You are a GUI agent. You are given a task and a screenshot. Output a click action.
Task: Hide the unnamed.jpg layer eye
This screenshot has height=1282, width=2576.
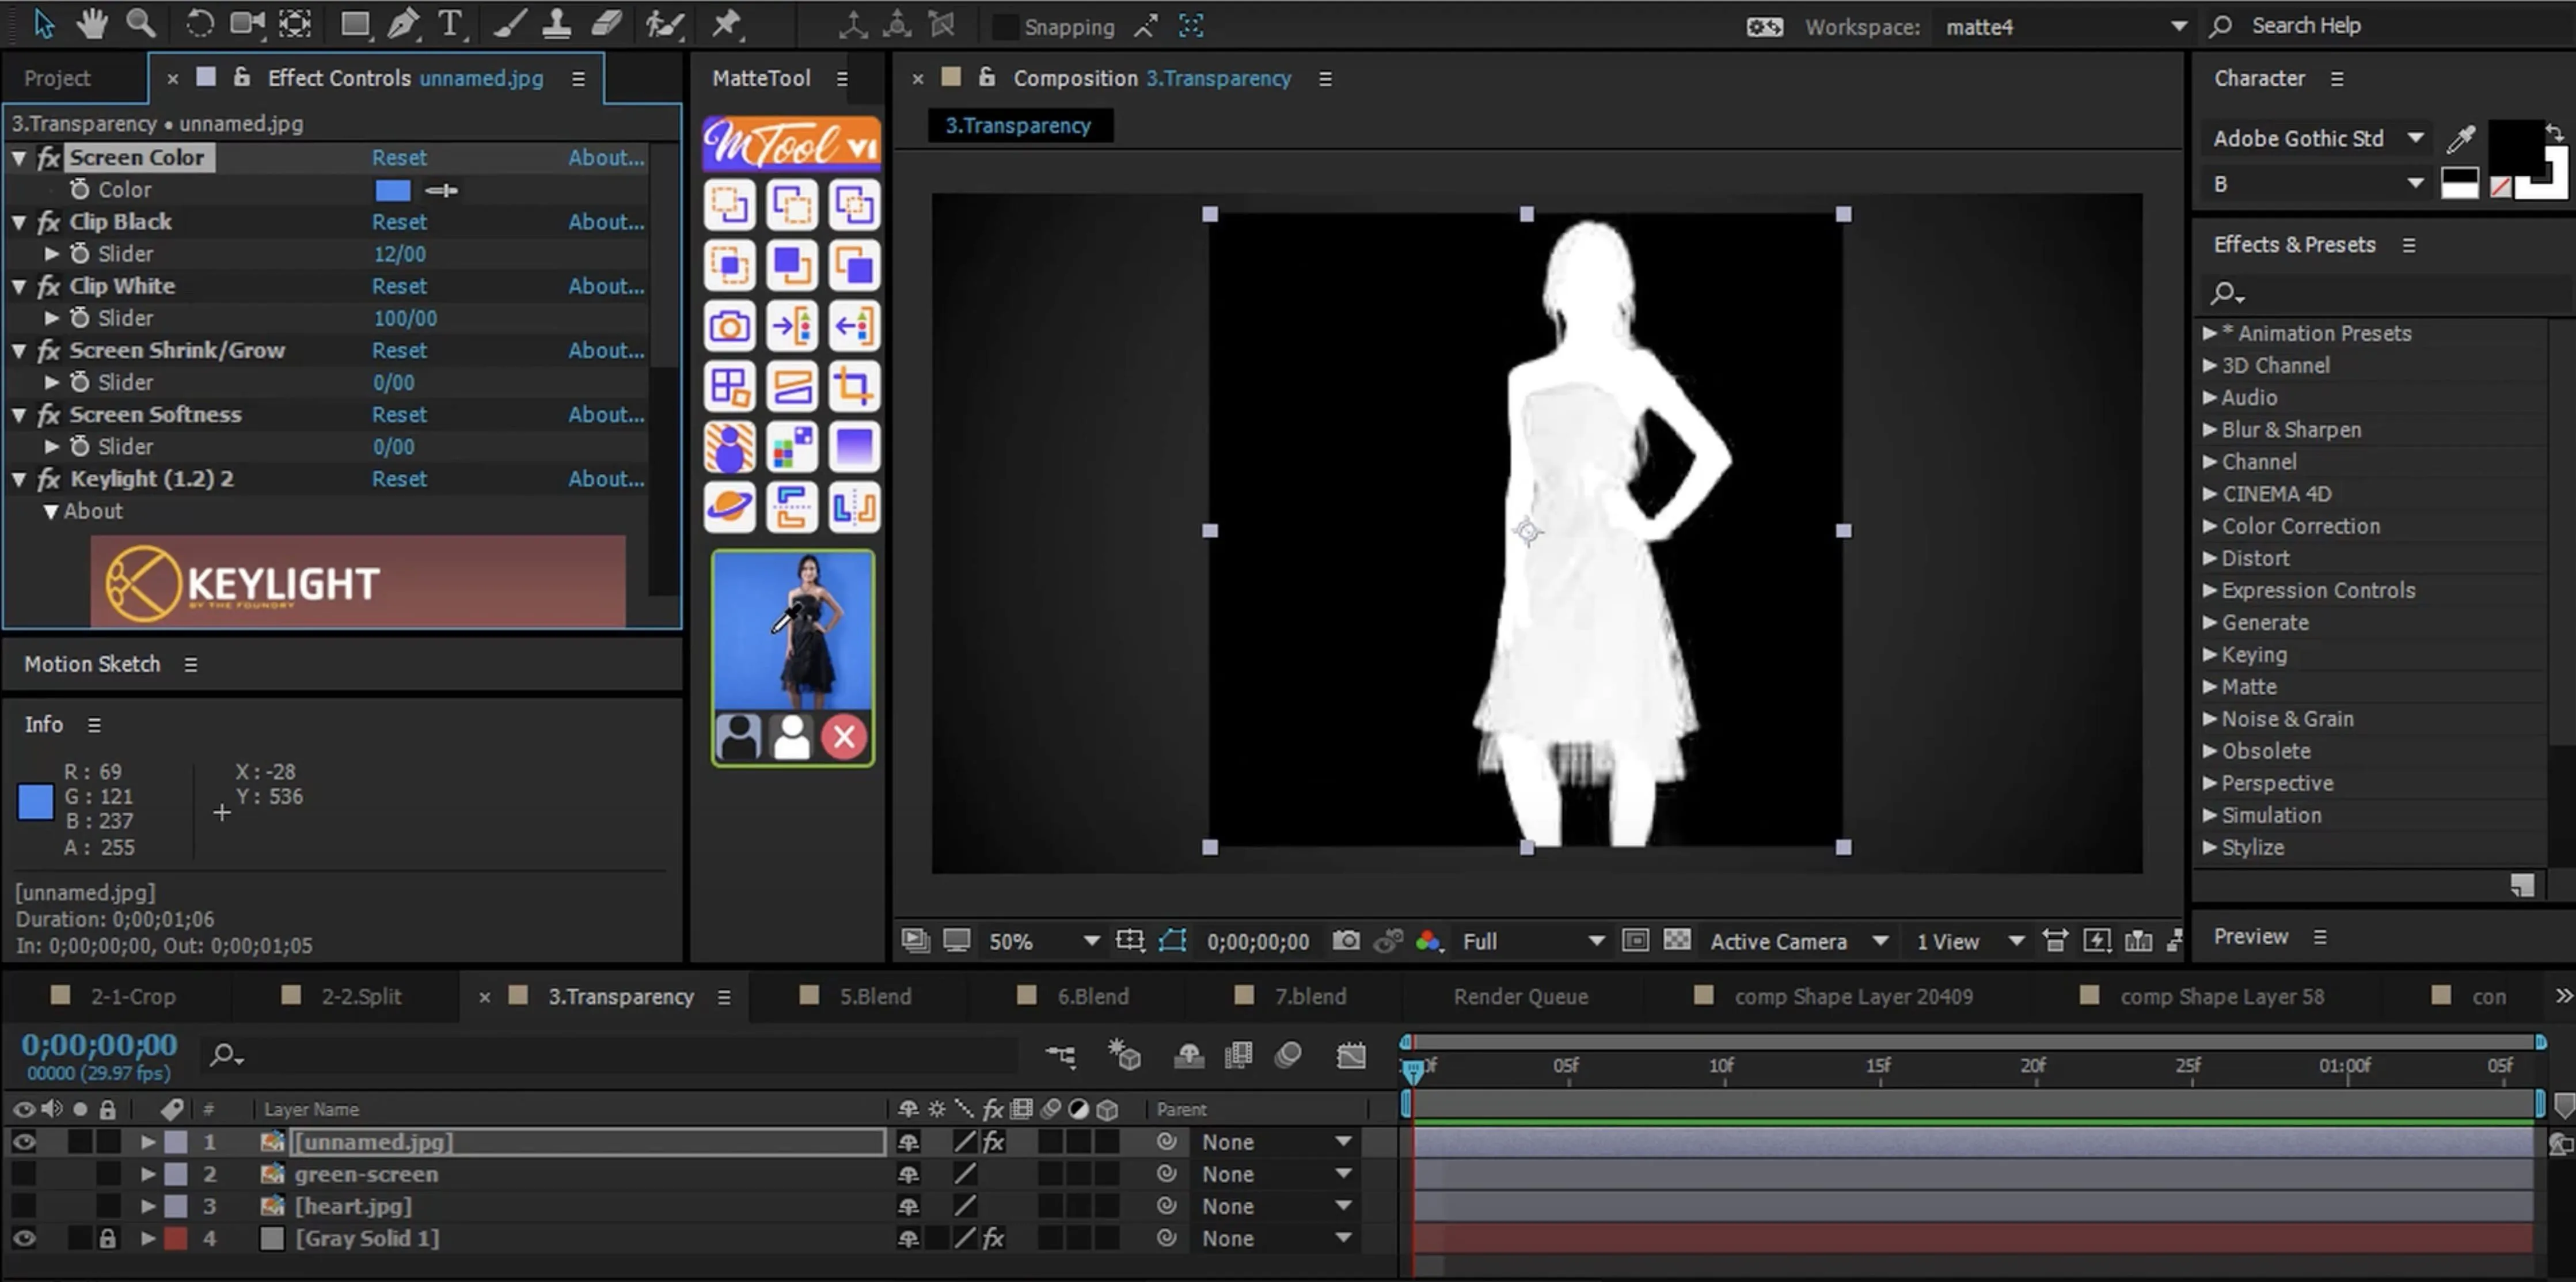(x=24, y=1142)
